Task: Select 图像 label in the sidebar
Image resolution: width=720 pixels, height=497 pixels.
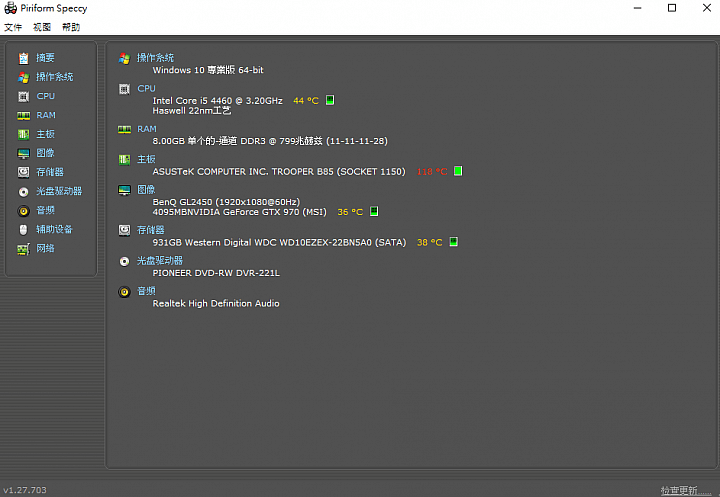Action: tap(45, 153)
